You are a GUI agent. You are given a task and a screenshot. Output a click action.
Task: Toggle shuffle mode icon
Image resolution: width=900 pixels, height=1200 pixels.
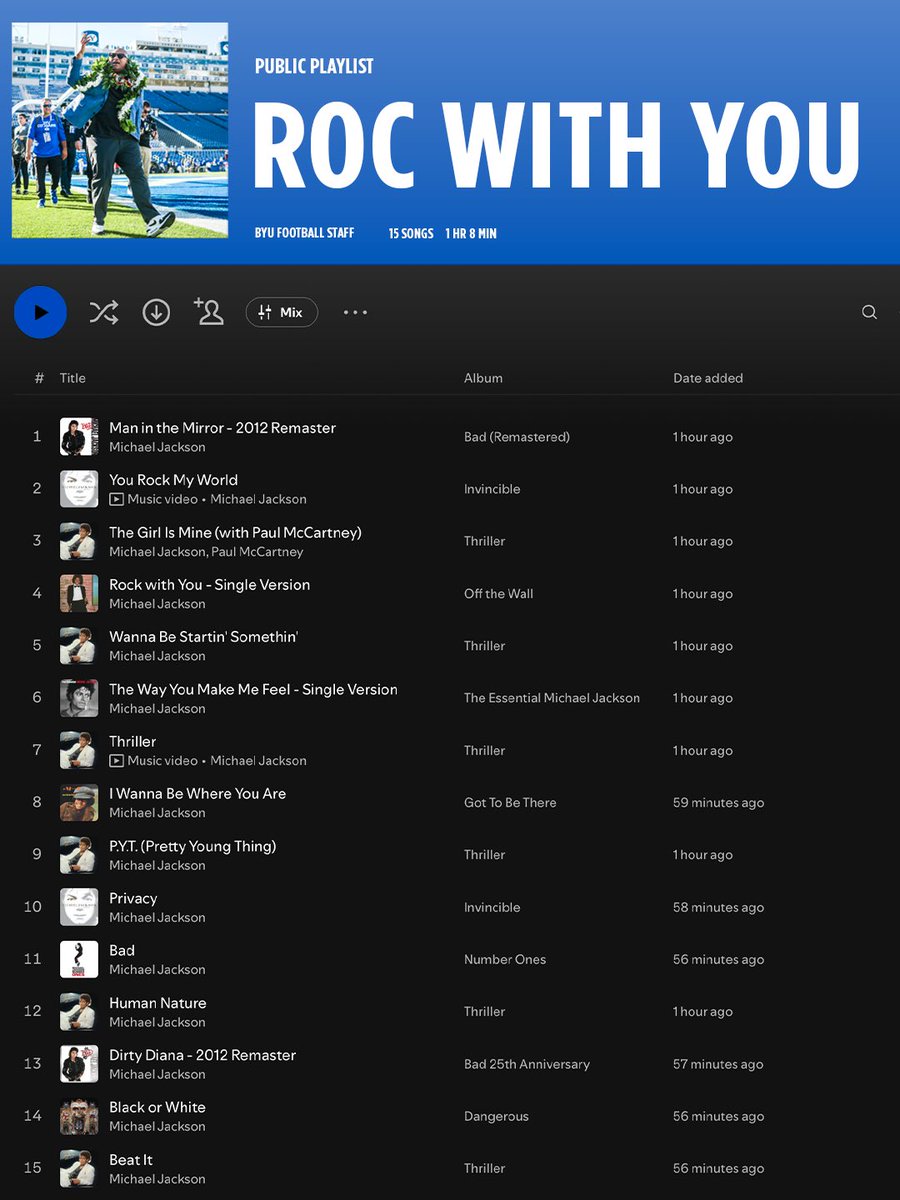click(103, 312)
